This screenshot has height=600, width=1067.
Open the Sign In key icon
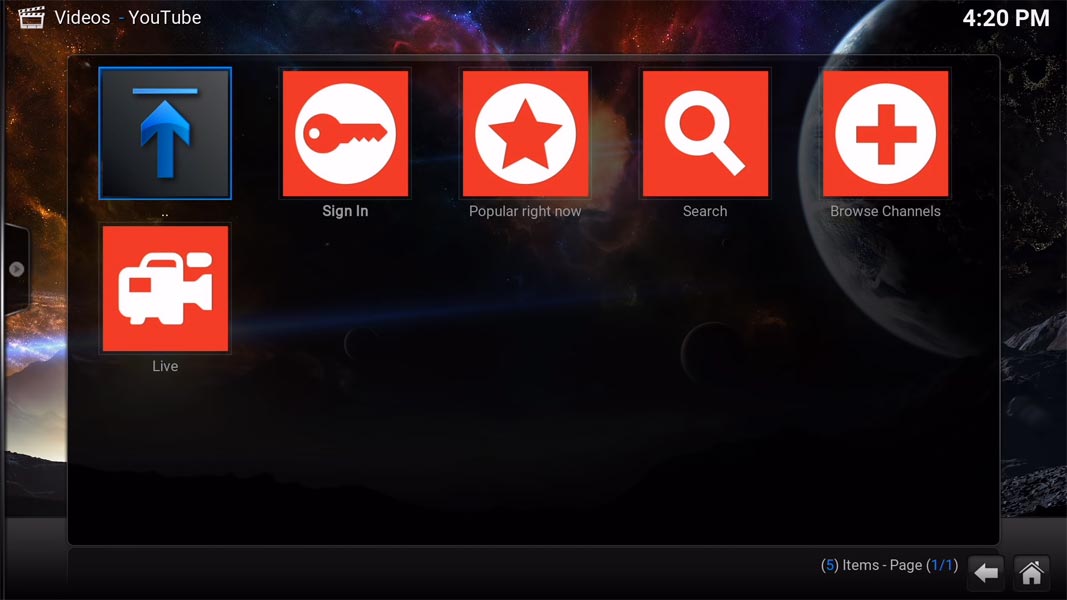tap(346, 133)
